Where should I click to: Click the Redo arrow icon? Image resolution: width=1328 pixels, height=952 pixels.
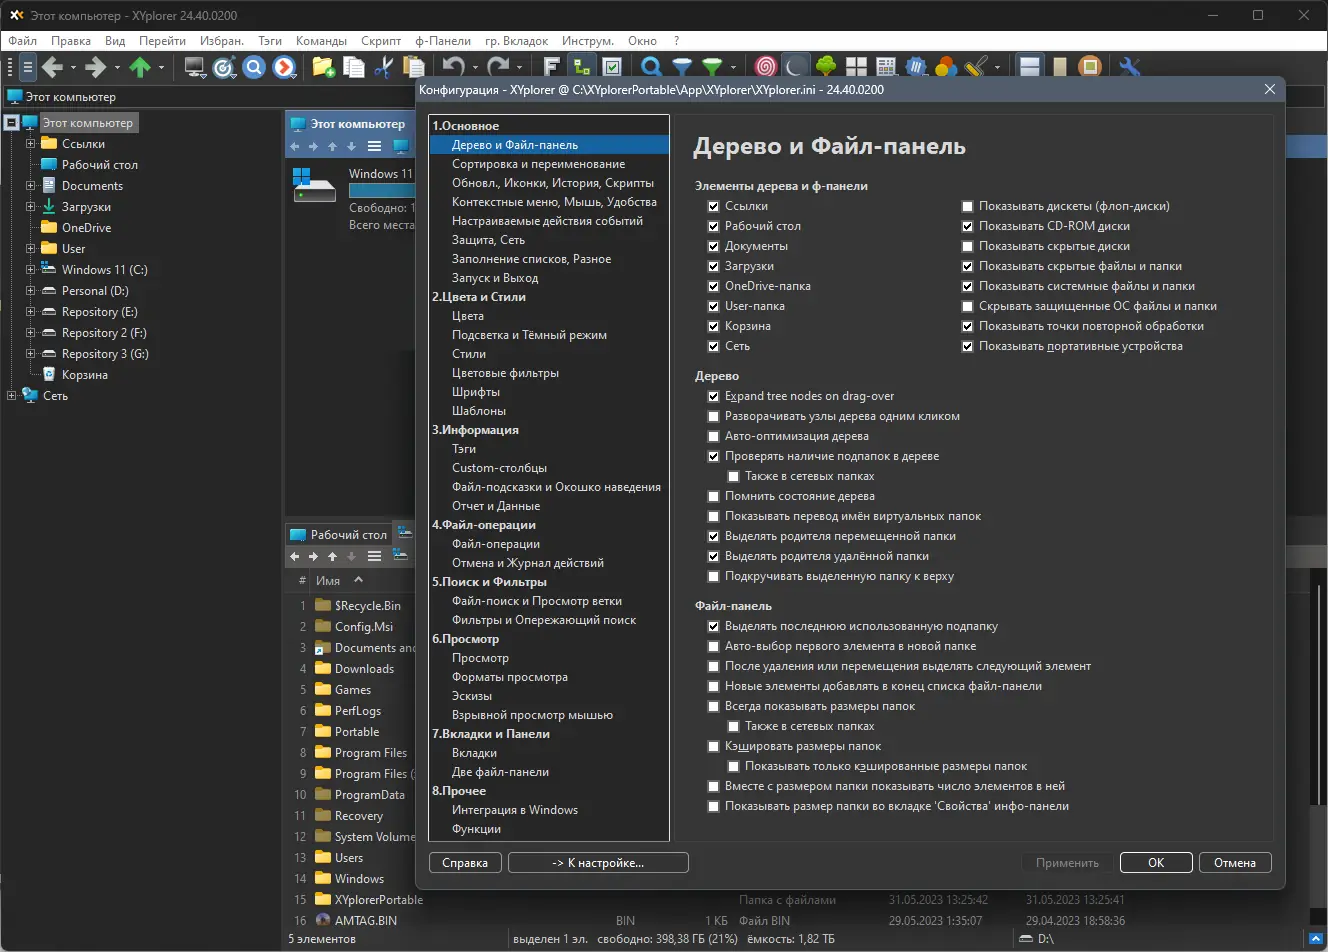click(497, 67)
